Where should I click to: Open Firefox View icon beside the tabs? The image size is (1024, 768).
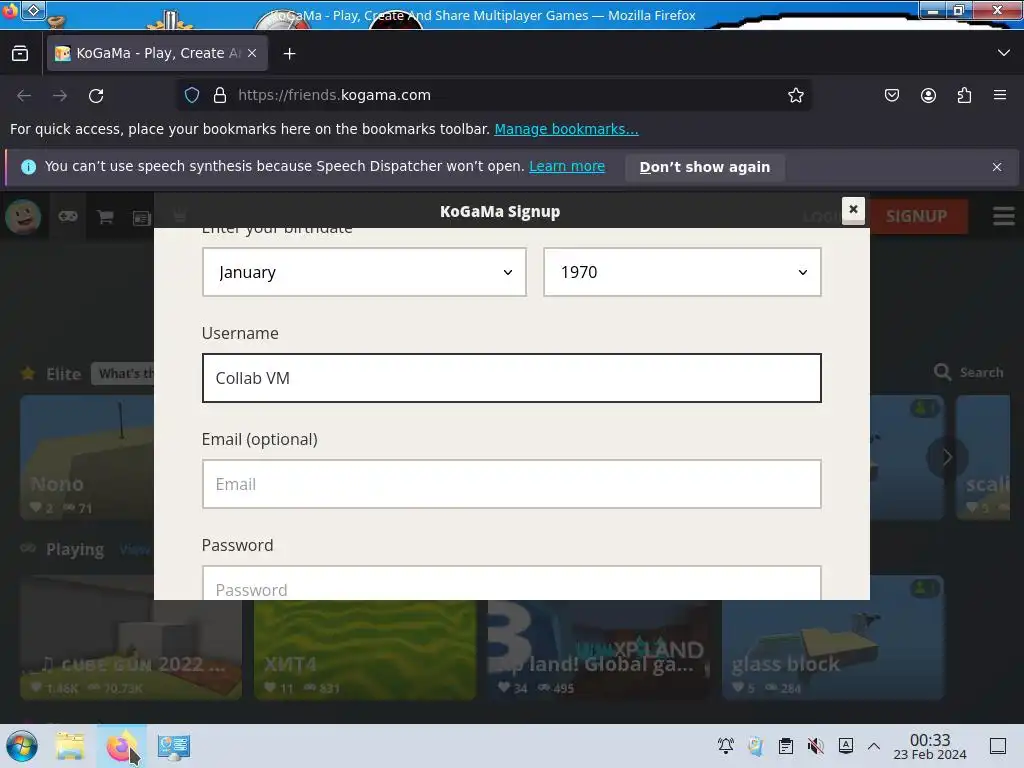pyautogui.click(x=20, y=54)
